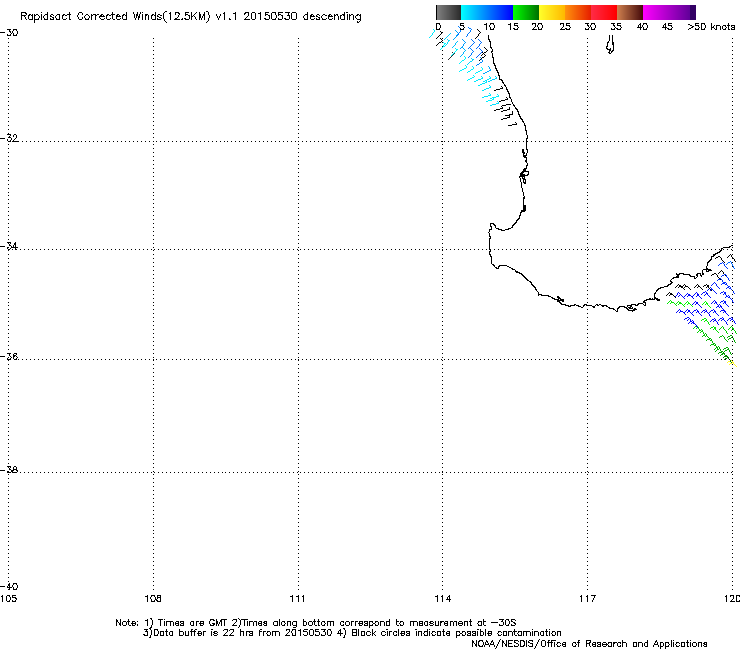The width and height of the screenshot is (740, 650).
Task: Click the title text 'Rapidsact Corrected Winds(12.5KM)'
Action: [115, 17]
